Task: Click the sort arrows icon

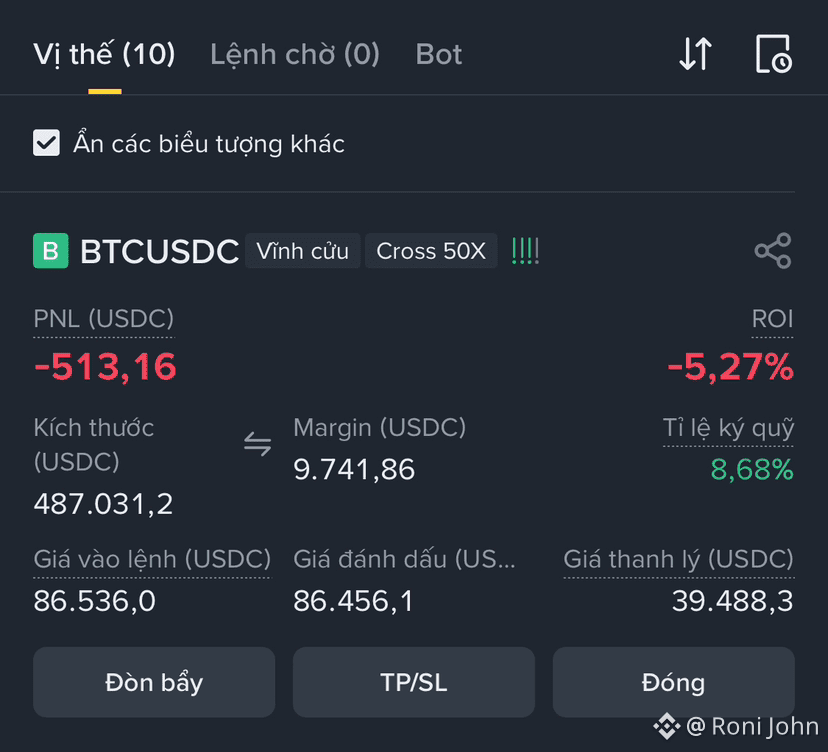Action: [695, 54]
